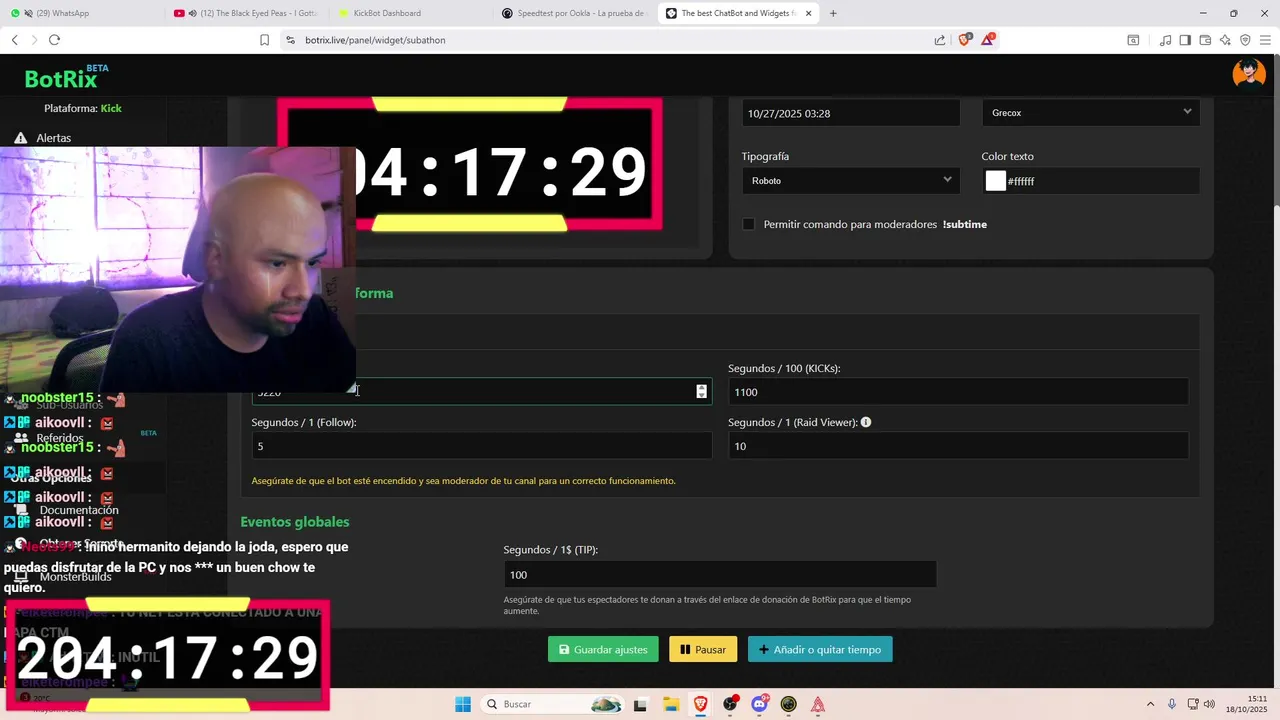Image resolution: width=1280 pixels, height=720 pixels.
Task: Click the Segundos / 1 (Raid Viewer) field
Action: (x=958, y=446)
